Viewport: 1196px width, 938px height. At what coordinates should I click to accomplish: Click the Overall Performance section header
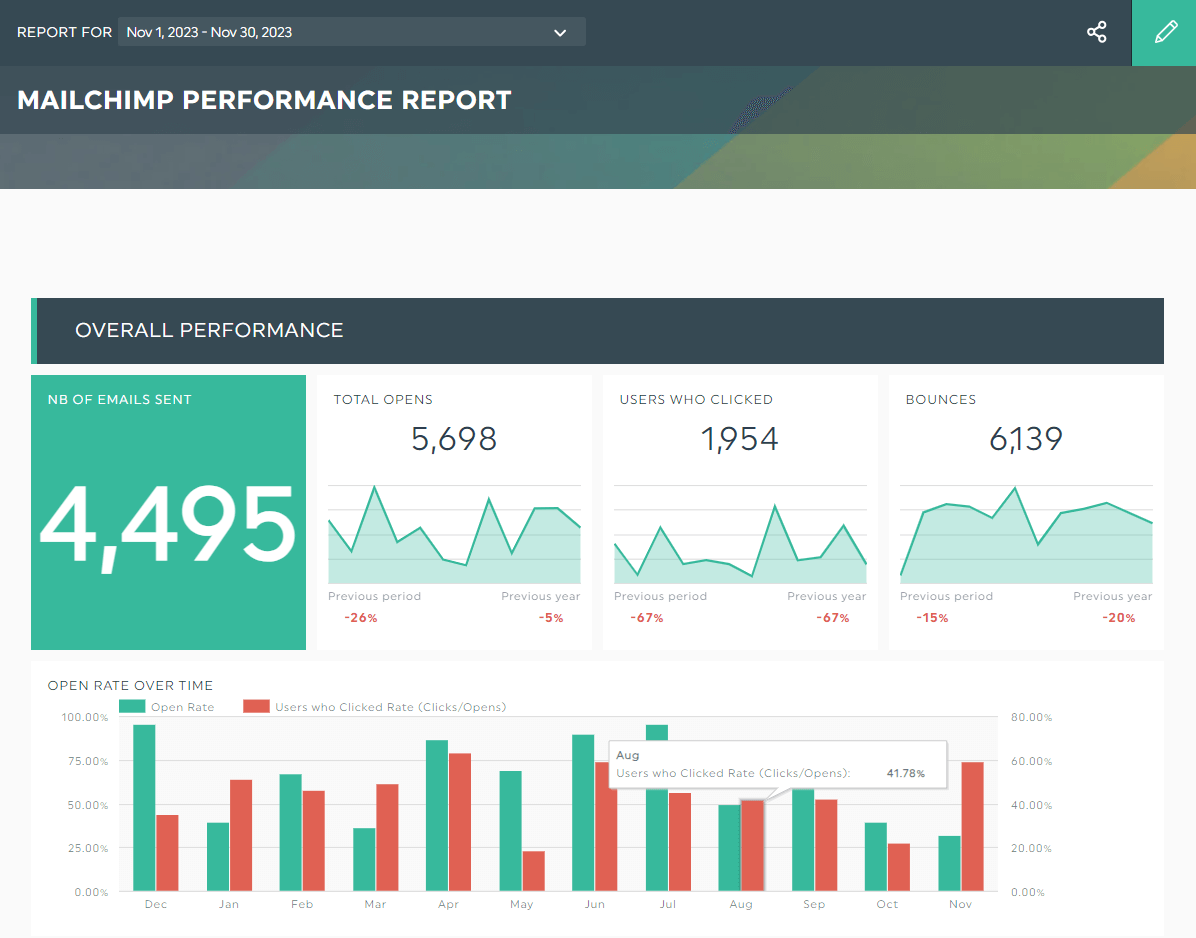pos(597,330)
